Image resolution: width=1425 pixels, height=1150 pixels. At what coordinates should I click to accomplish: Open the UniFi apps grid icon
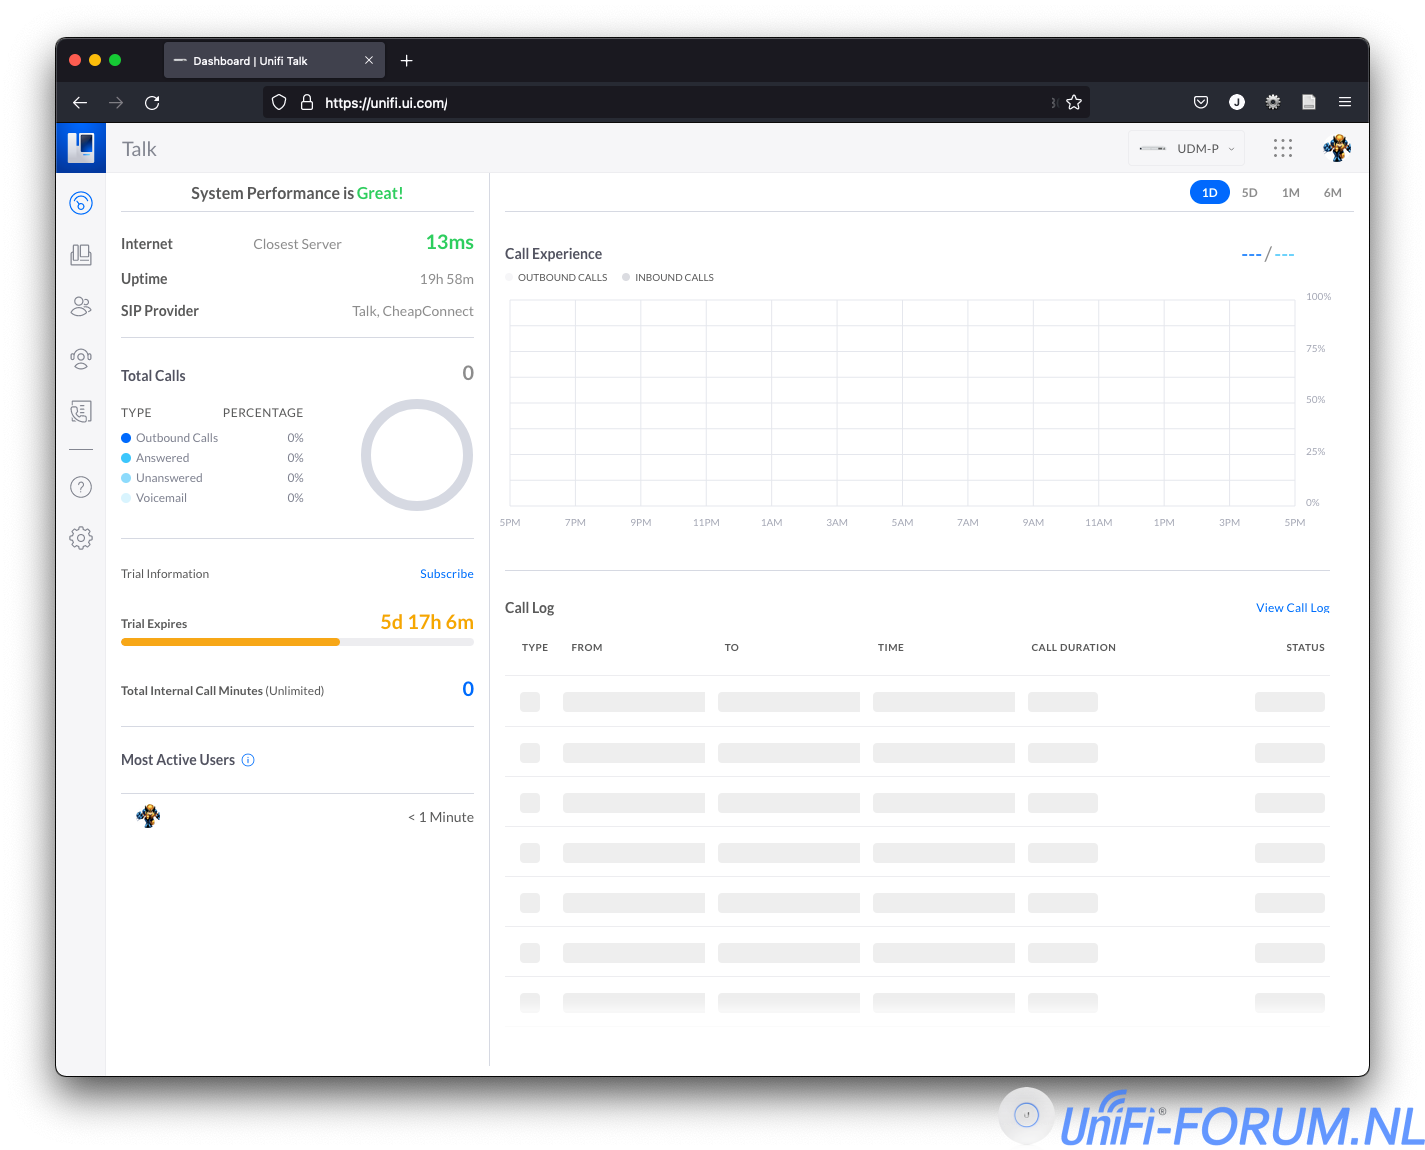pyautogui.click(x=1283, y=148)
